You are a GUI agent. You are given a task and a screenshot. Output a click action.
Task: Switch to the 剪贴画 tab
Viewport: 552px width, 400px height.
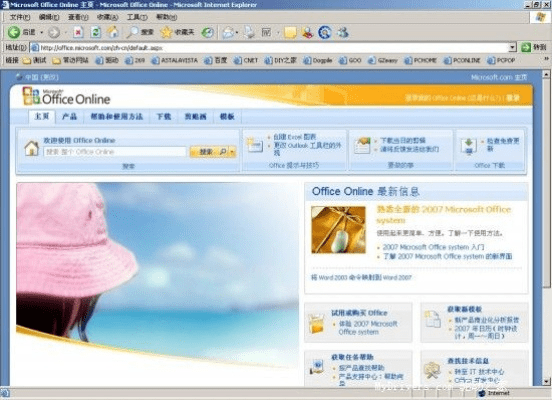point(195,117)
